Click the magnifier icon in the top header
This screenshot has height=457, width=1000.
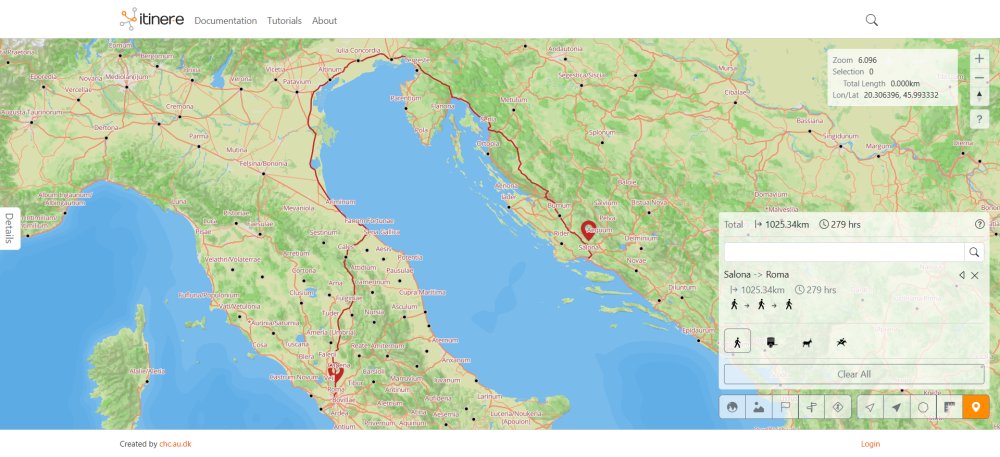(872, 20)
